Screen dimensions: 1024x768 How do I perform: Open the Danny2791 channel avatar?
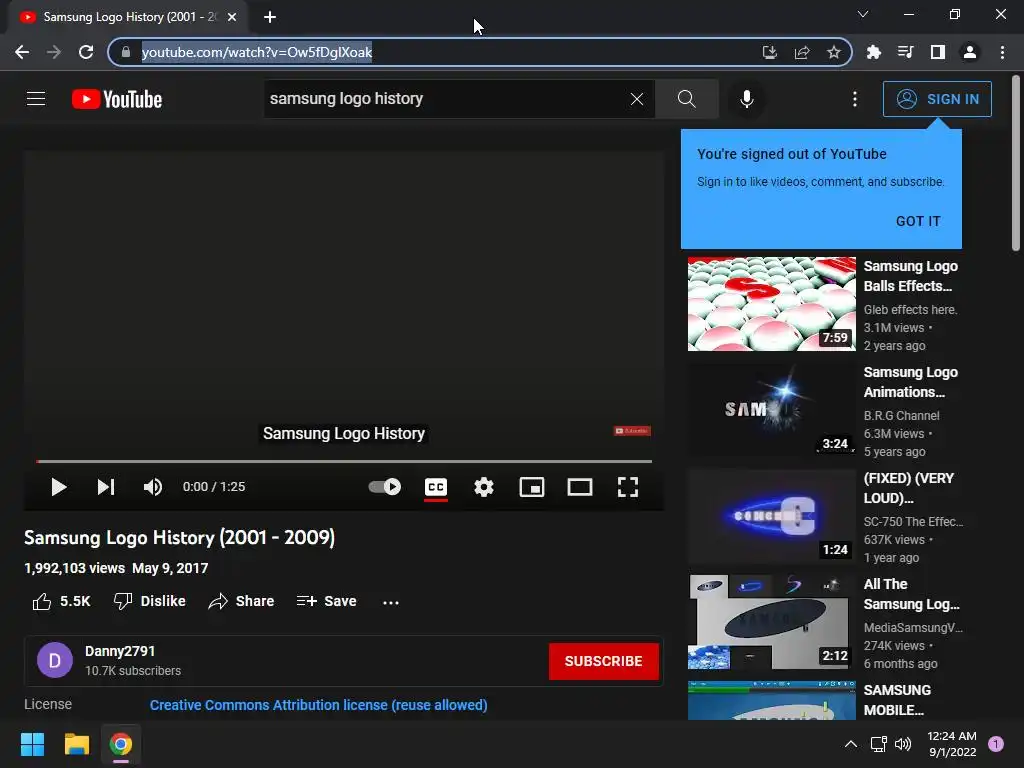pyautogui.click(x=55, y=660)
